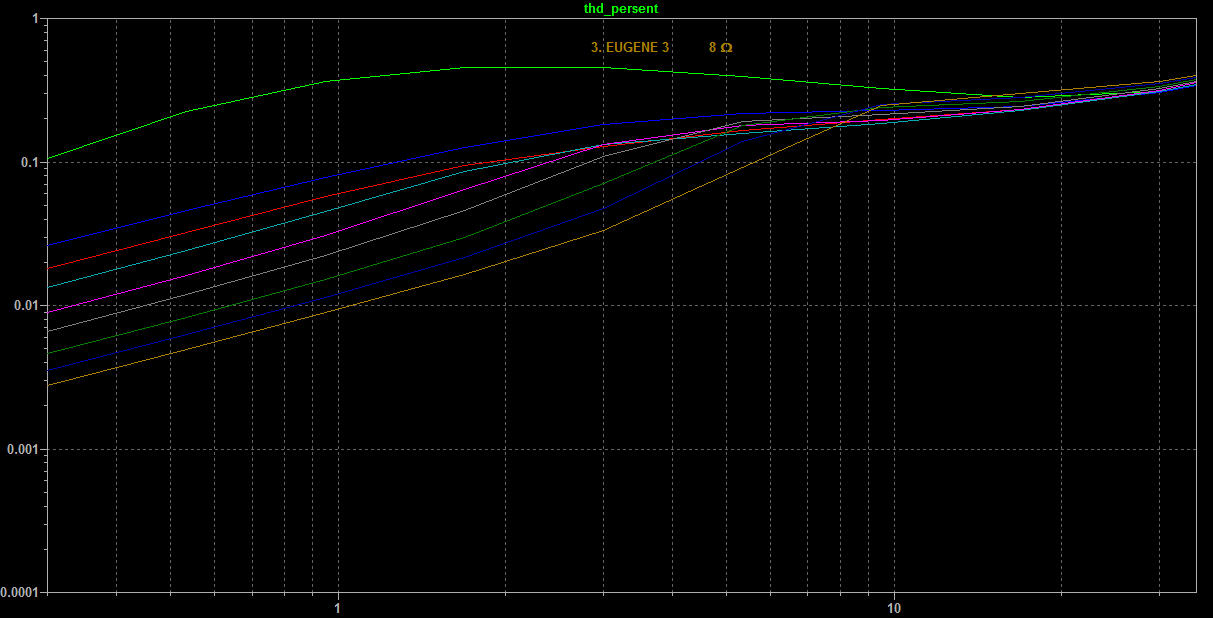Click the thd_persent plot title
This screenshot has width=1213, height=618.
620,8
